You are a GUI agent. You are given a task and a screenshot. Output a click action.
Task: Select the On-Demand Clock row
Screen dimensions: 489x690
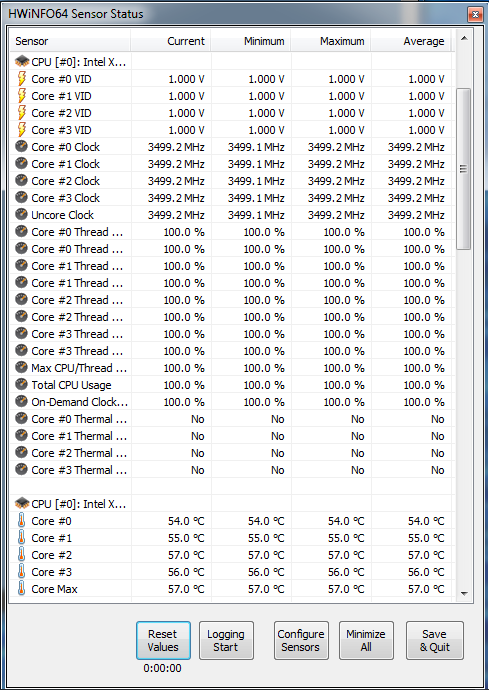(232, 402)
